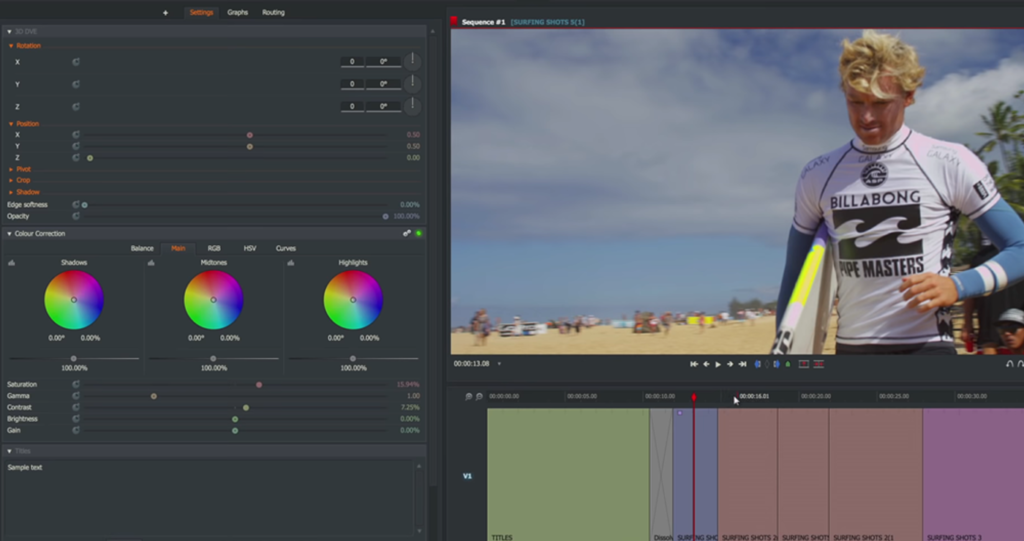Click the Saturation keyframe icon

[76, 384]
